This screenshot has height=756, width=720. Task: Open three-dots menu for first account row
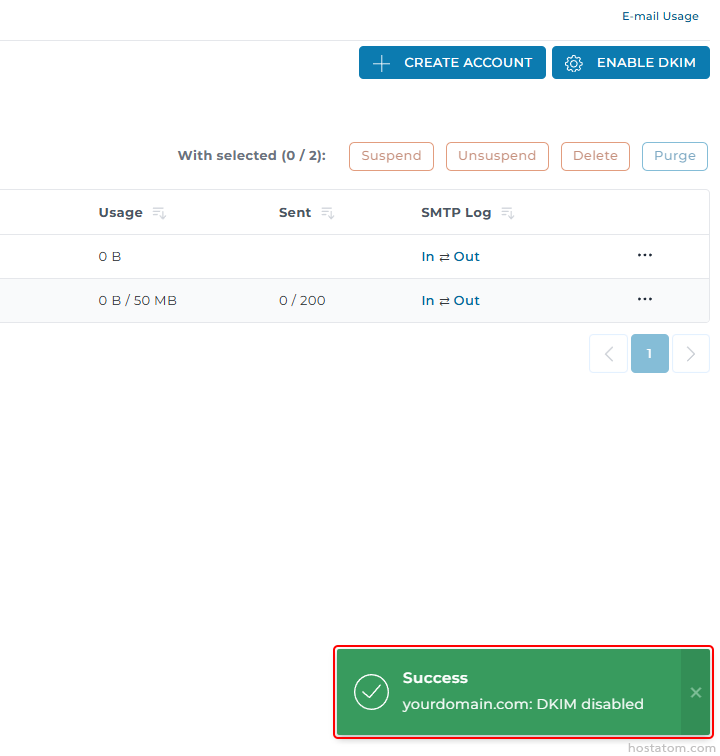[x=645, y=256]
